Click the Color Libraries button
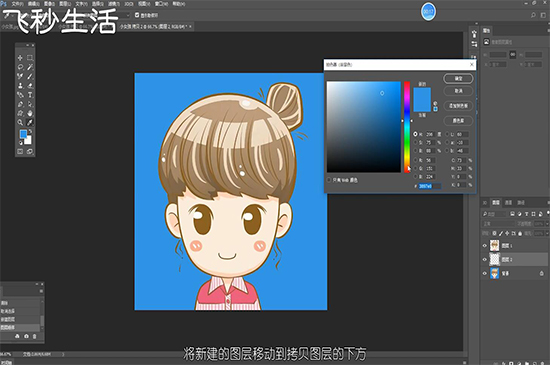Image resolution: width=550 pixels, height=365 pixels. pos(458,121)
